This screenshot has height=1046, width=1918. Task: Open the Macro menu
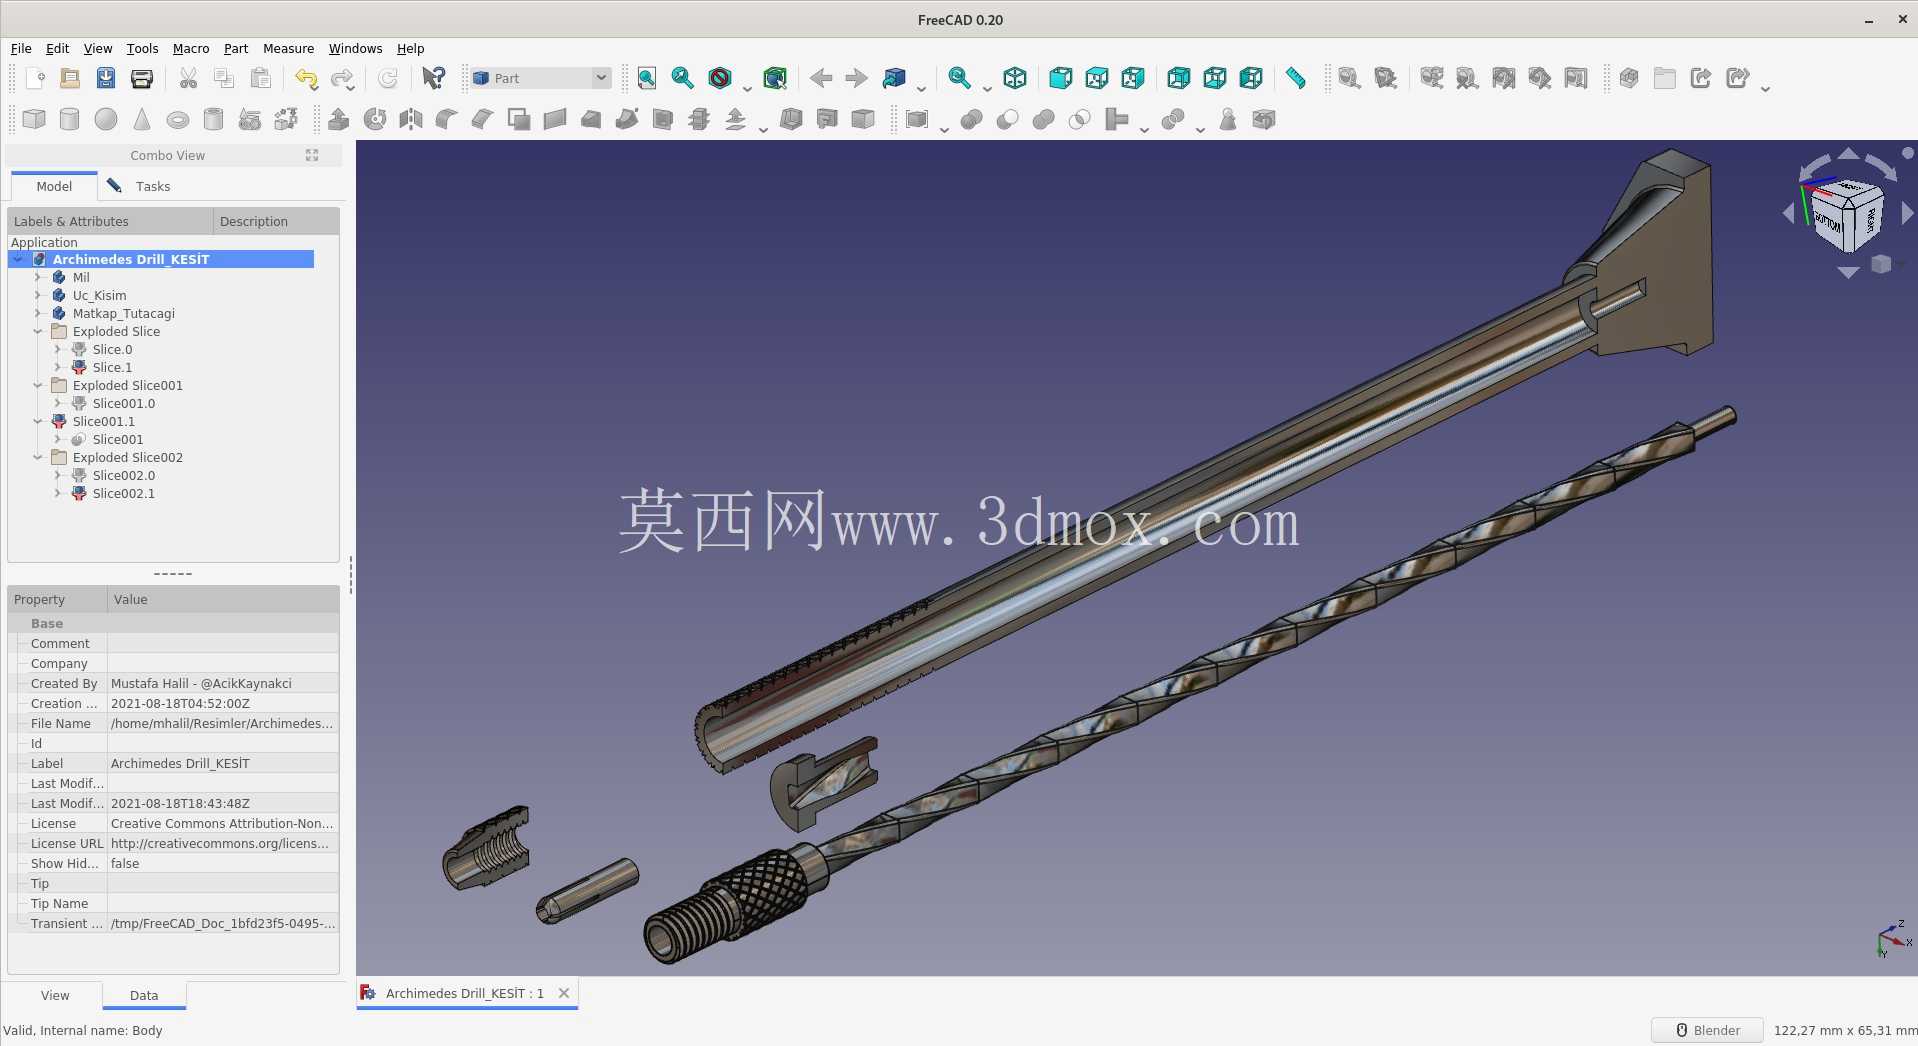[191, 48]
